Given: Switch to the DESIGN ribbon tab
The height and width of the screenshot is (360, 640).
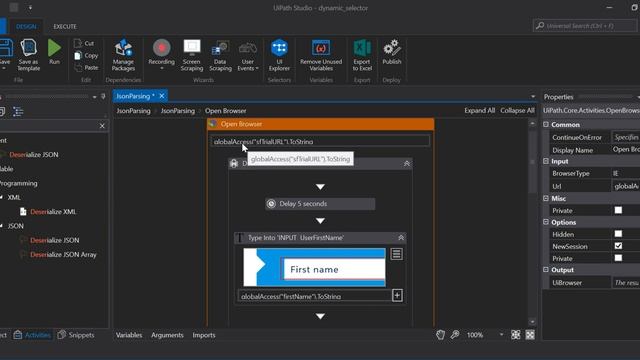Looking at the screenshot, I should pyautogui.click(x=26, y=27).
